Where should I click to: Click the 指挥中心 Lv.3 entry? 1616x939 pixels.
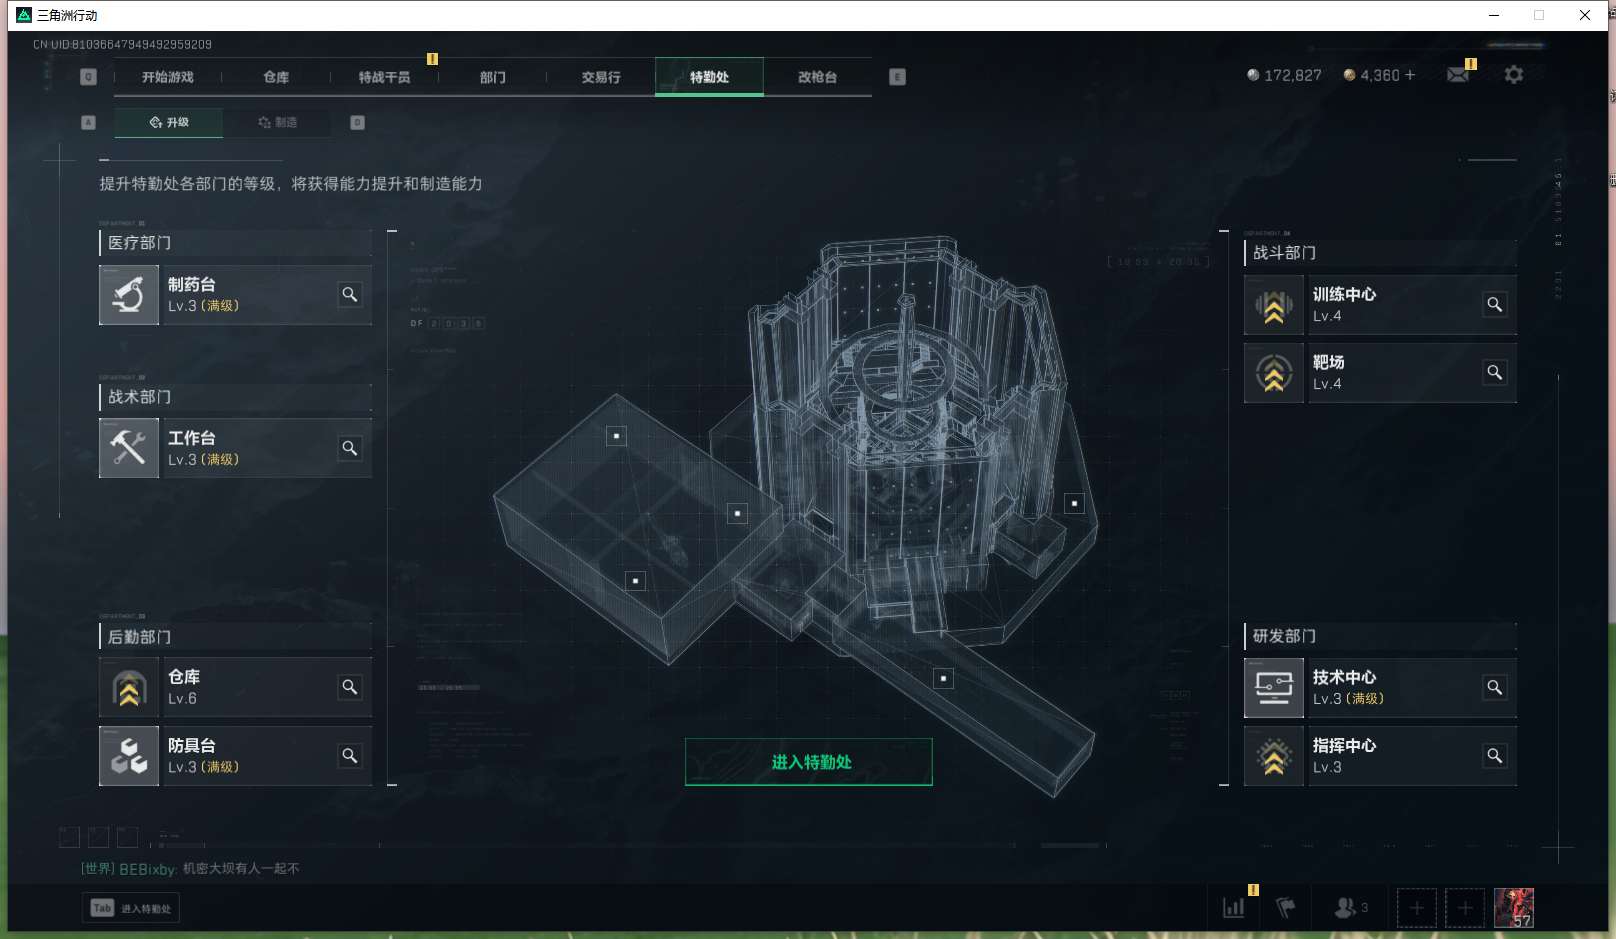[x=1381, y=756]
